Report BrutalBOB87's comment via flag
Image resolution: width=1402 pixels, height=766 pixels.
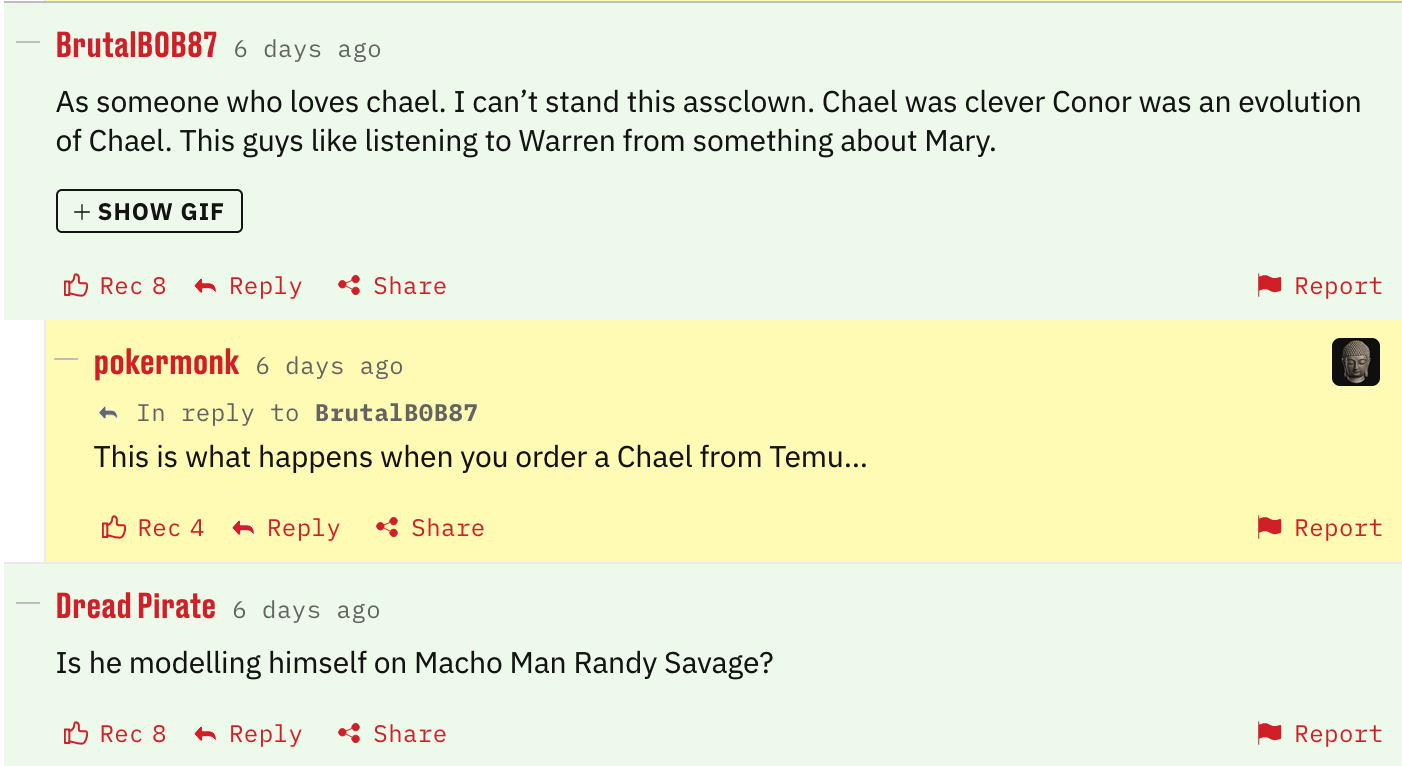tap(1319, 286)
